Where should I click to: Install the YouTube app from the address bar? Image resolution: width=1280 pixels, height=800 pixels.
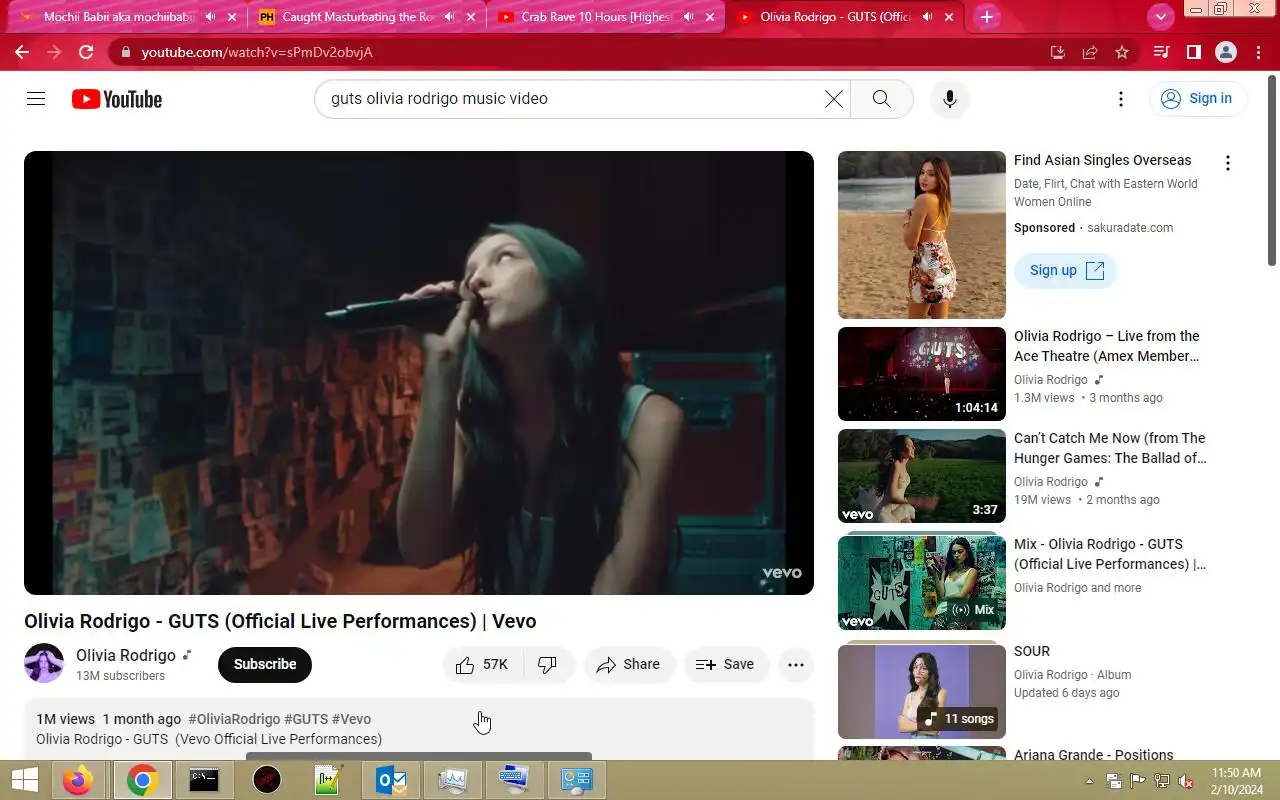pyautogui.click(x=1058, y=52)
